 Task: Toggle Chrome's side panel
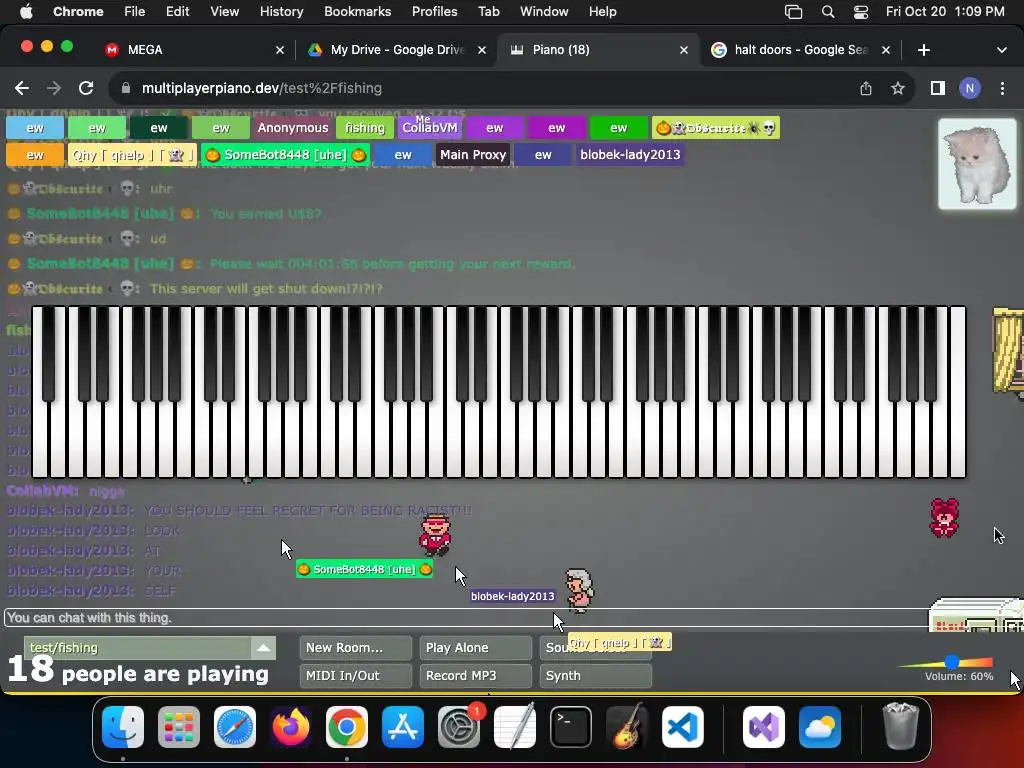coord(938,88)
